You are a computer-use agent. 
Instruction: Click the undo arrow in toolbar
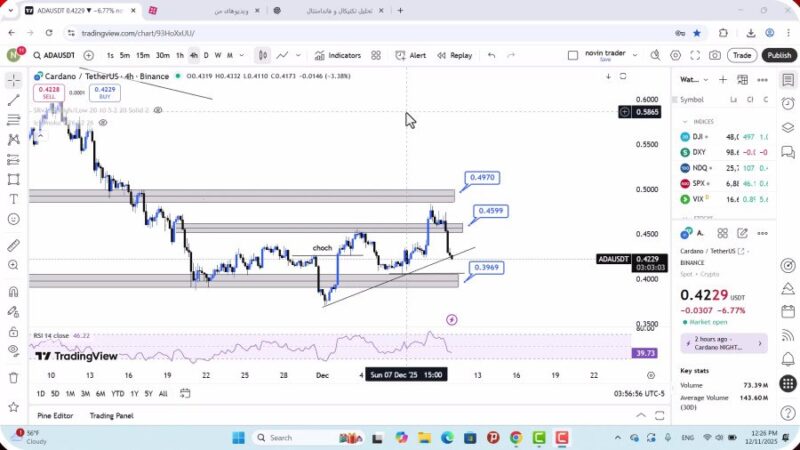tap(491, 56)
